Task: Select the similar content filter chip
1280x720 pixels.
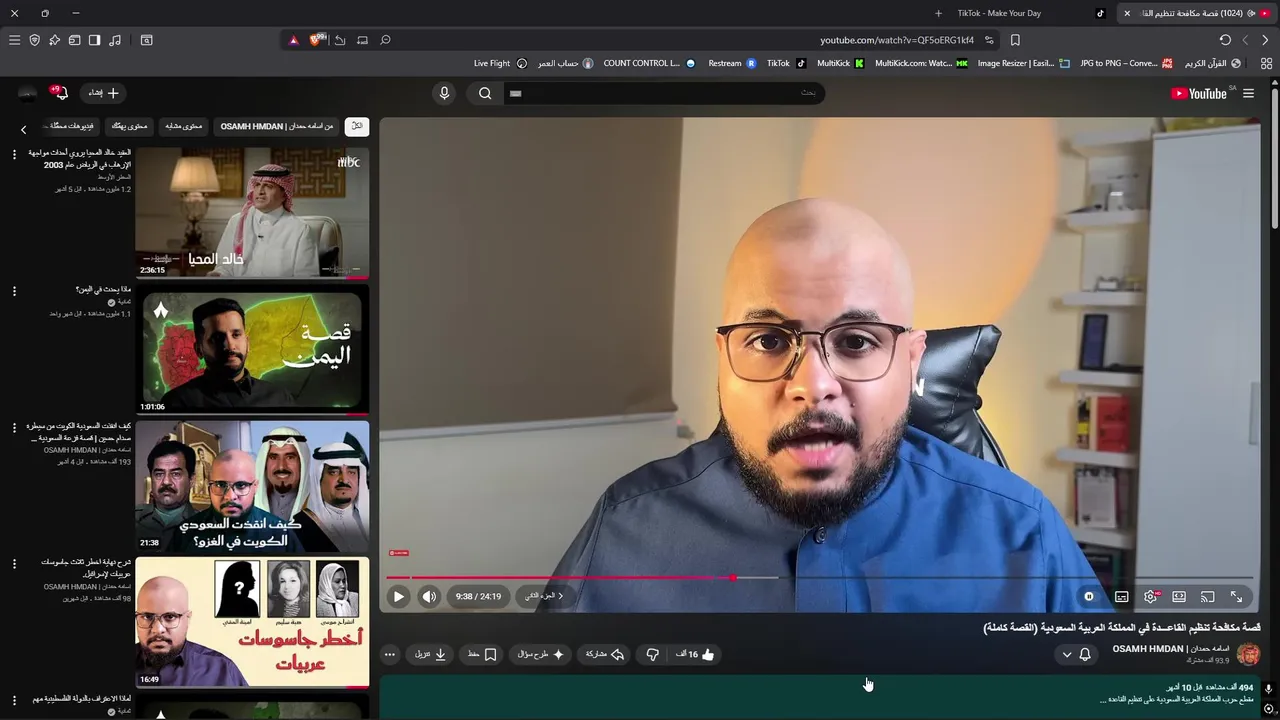Action: click(184, 126)
